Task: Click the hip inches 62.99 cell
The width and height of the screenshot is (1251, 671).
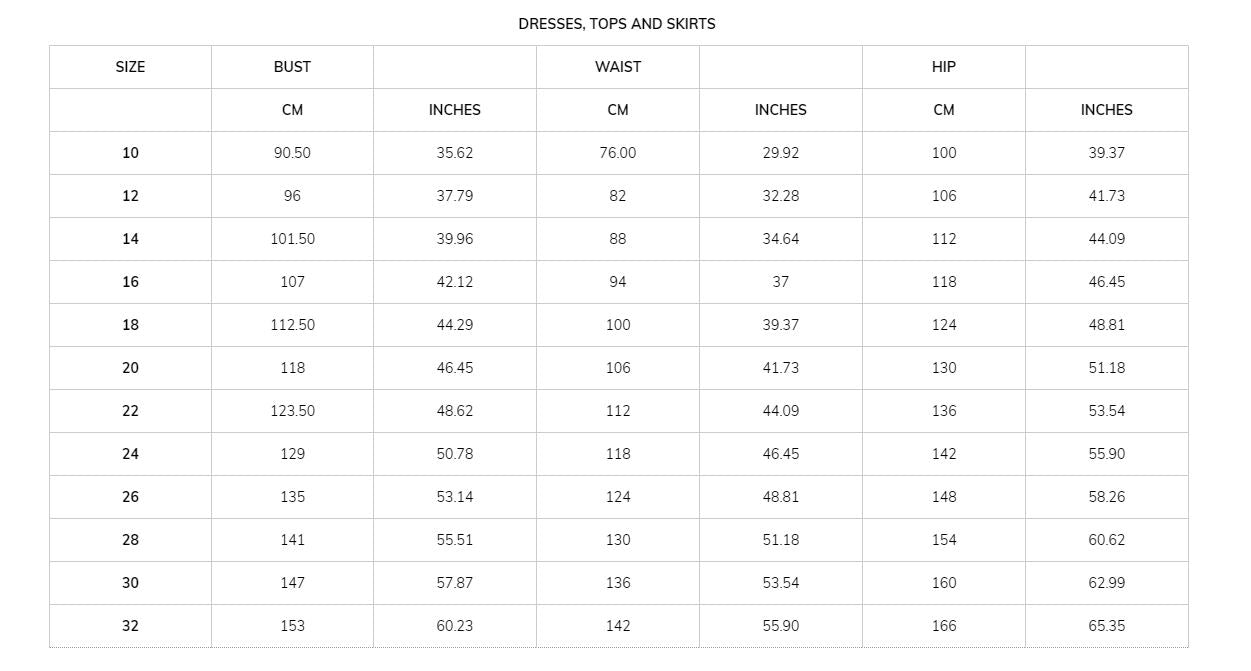Action: [x=1107, y=583]
